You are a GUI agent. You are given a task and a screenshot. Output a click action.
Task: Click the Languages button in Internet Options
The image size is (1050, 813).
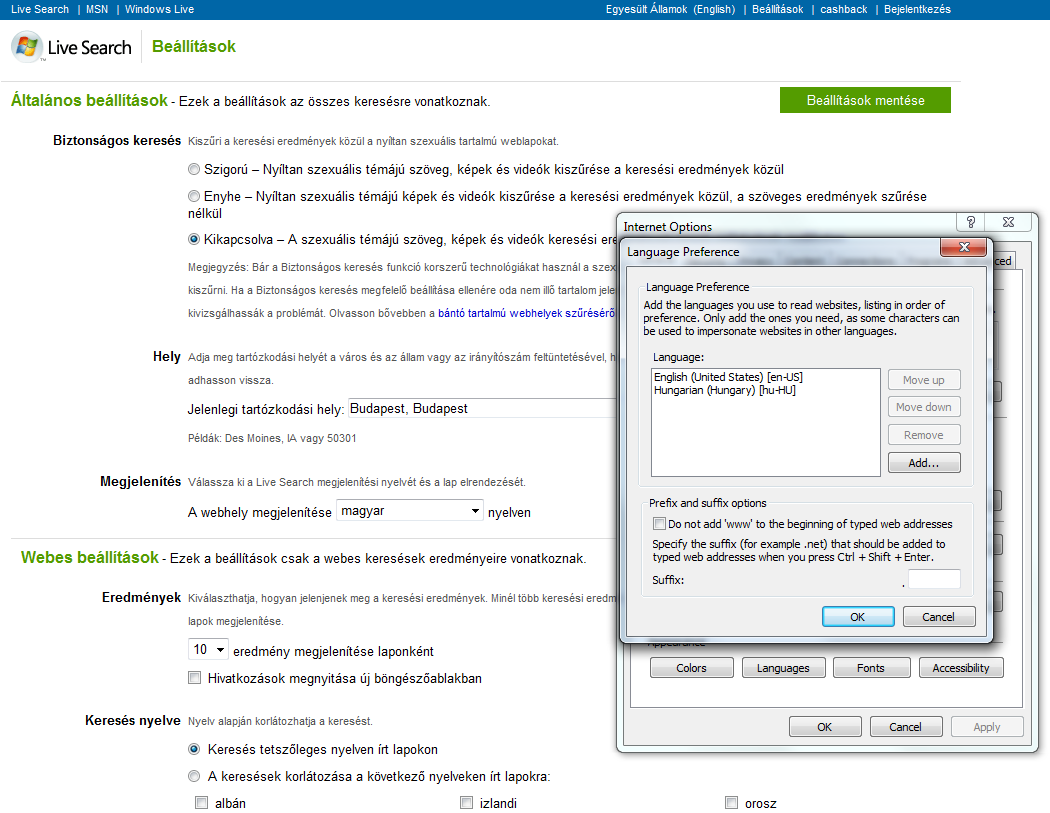click(x=783, y=668)
